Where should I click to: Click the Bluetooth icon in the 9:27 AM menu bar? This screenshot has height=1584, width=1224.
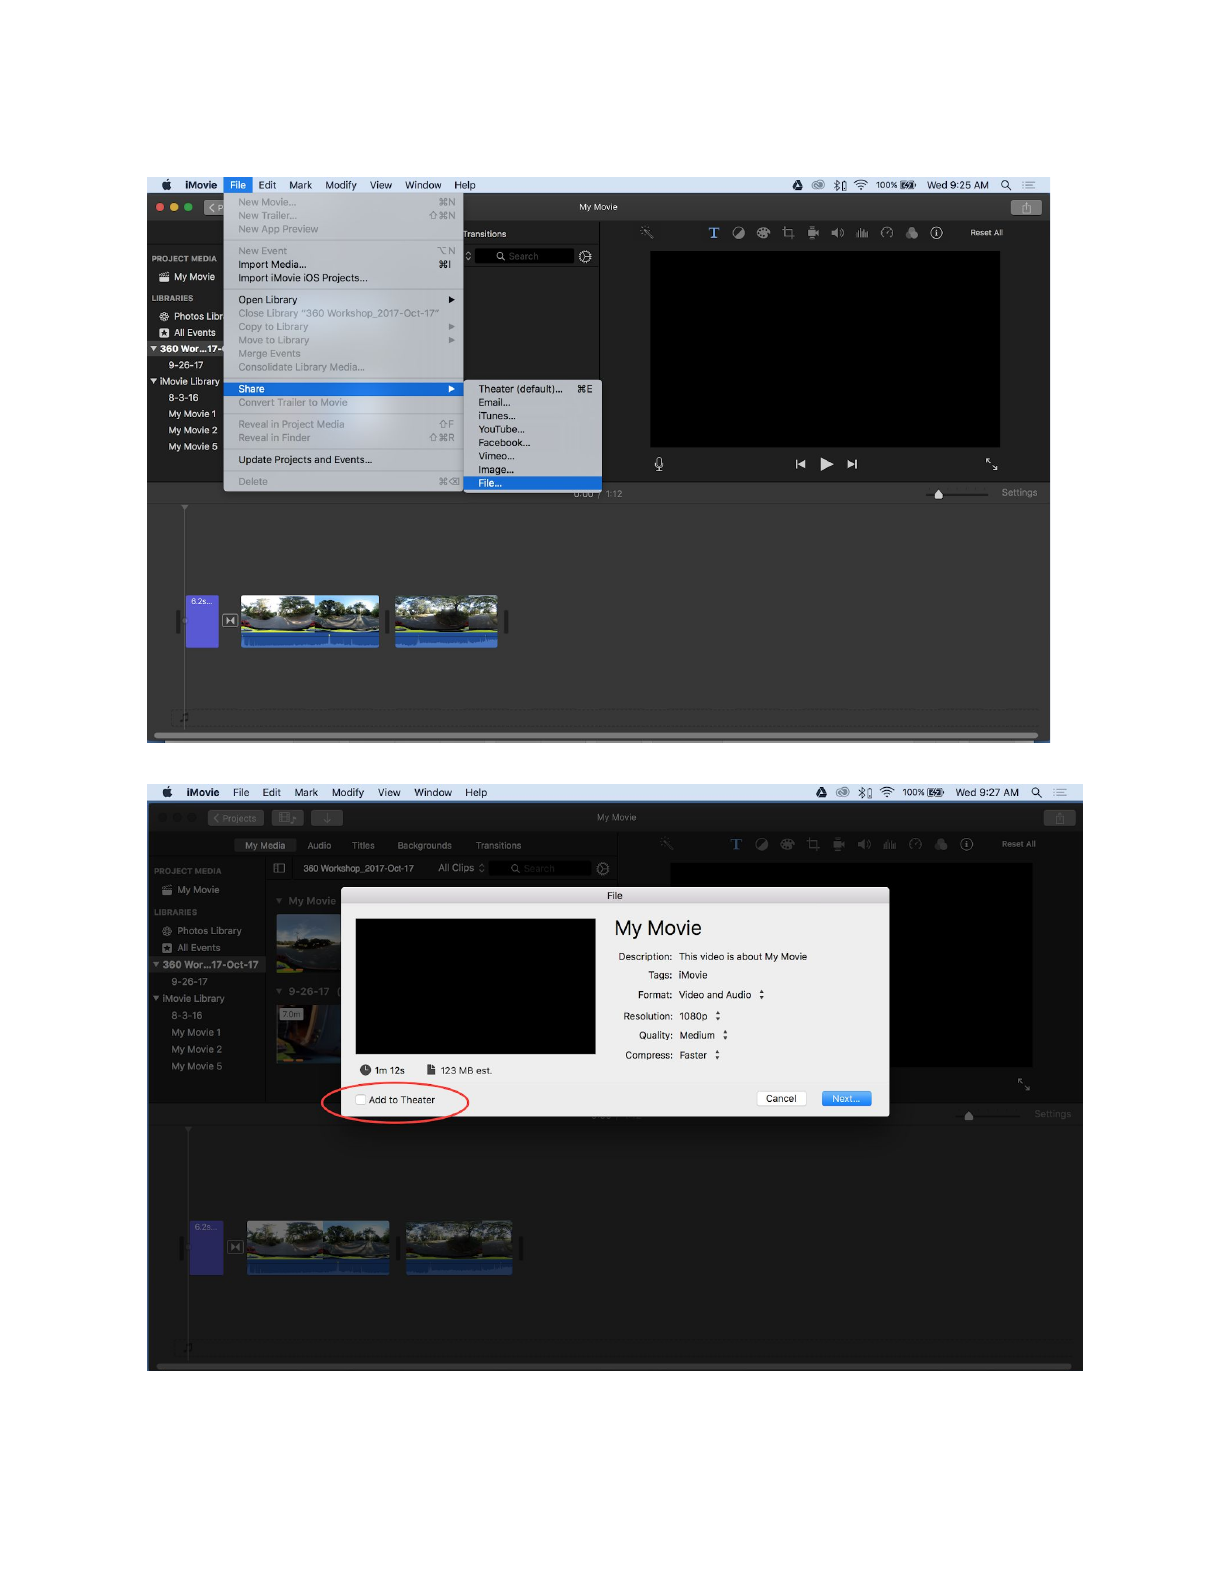[864, 793]
